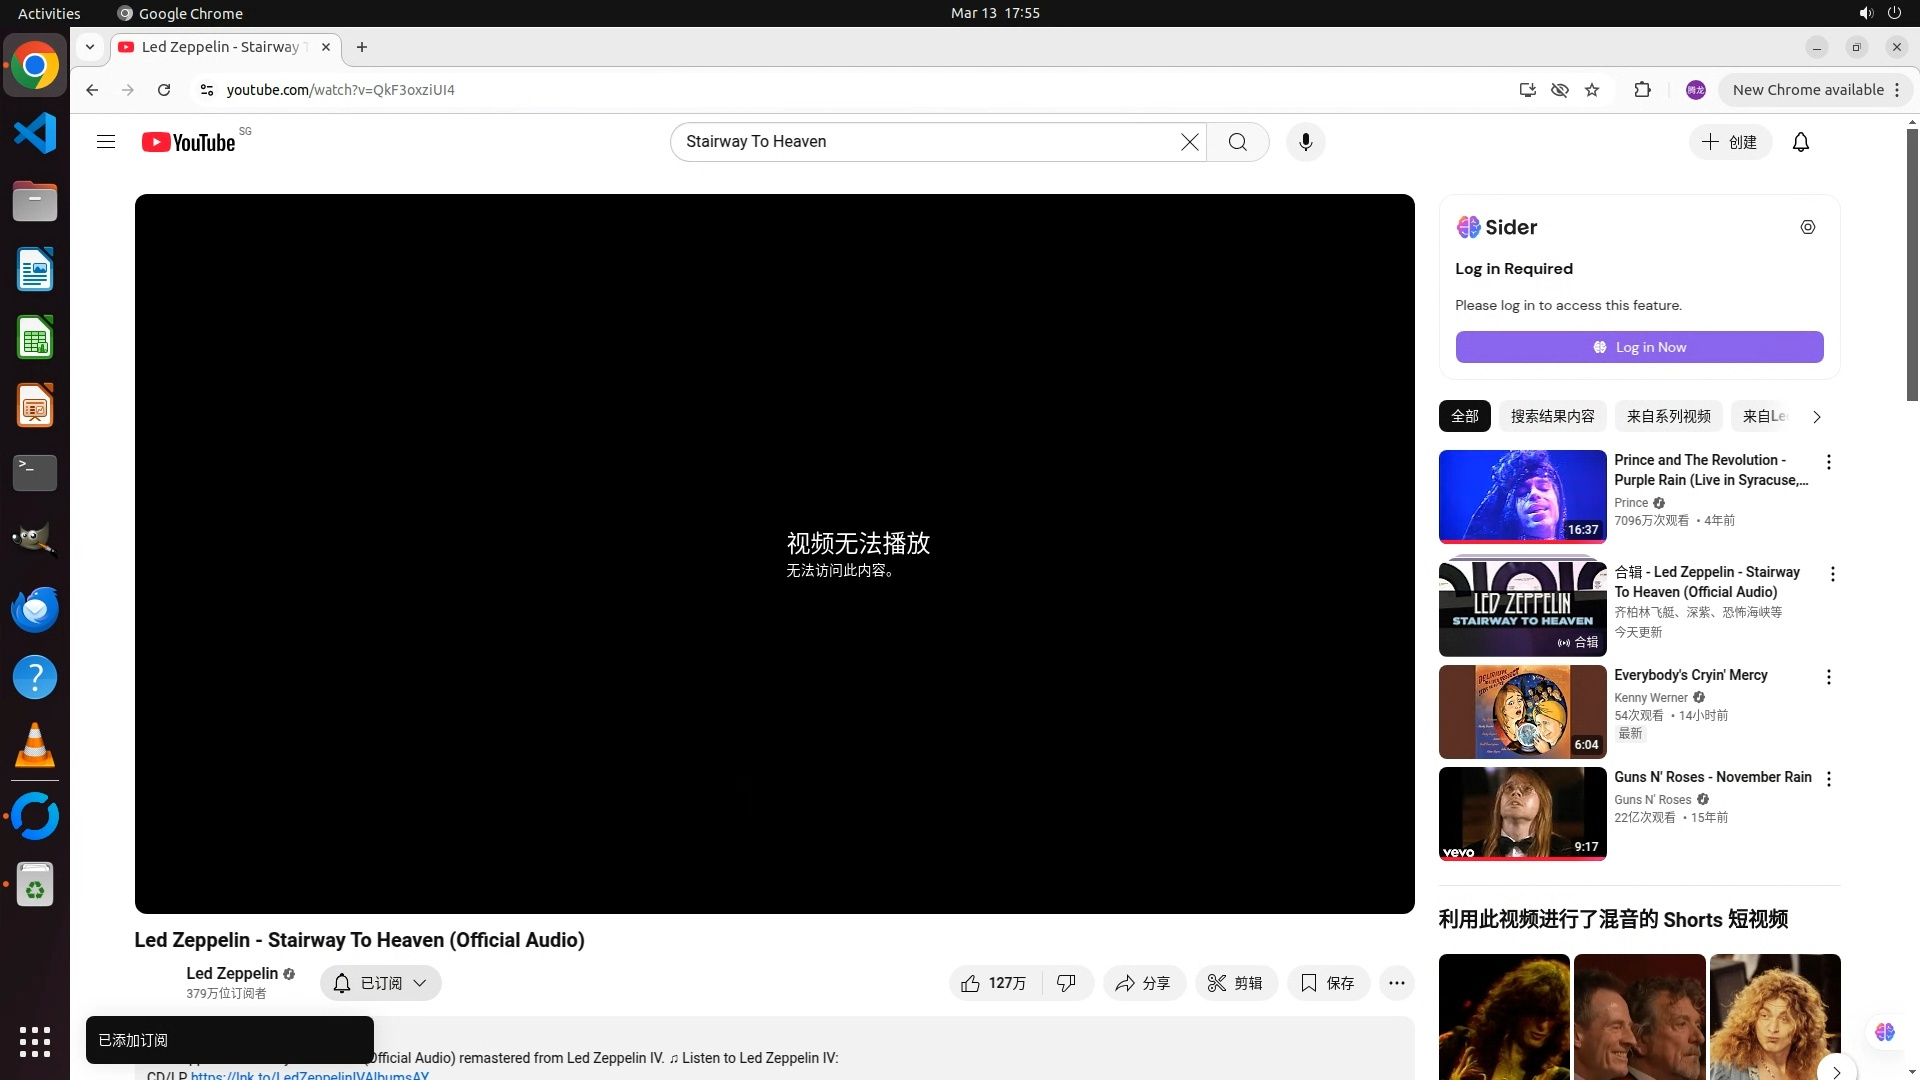Viewport: 1920px width, 1080px height.
Task: Open Sider settings gear icon
Action: 1807,227
